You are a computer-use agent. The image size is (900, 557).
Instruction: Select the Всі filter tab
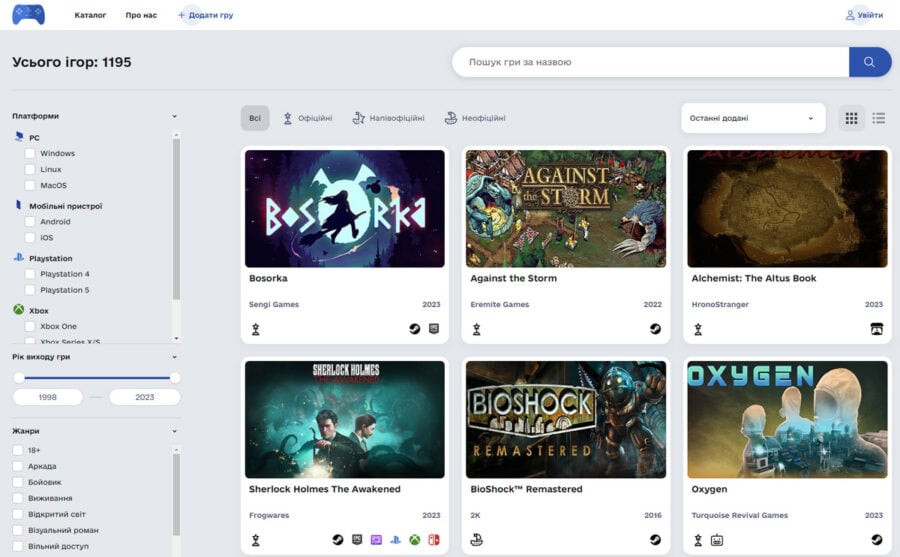click(x=255, y=118)
